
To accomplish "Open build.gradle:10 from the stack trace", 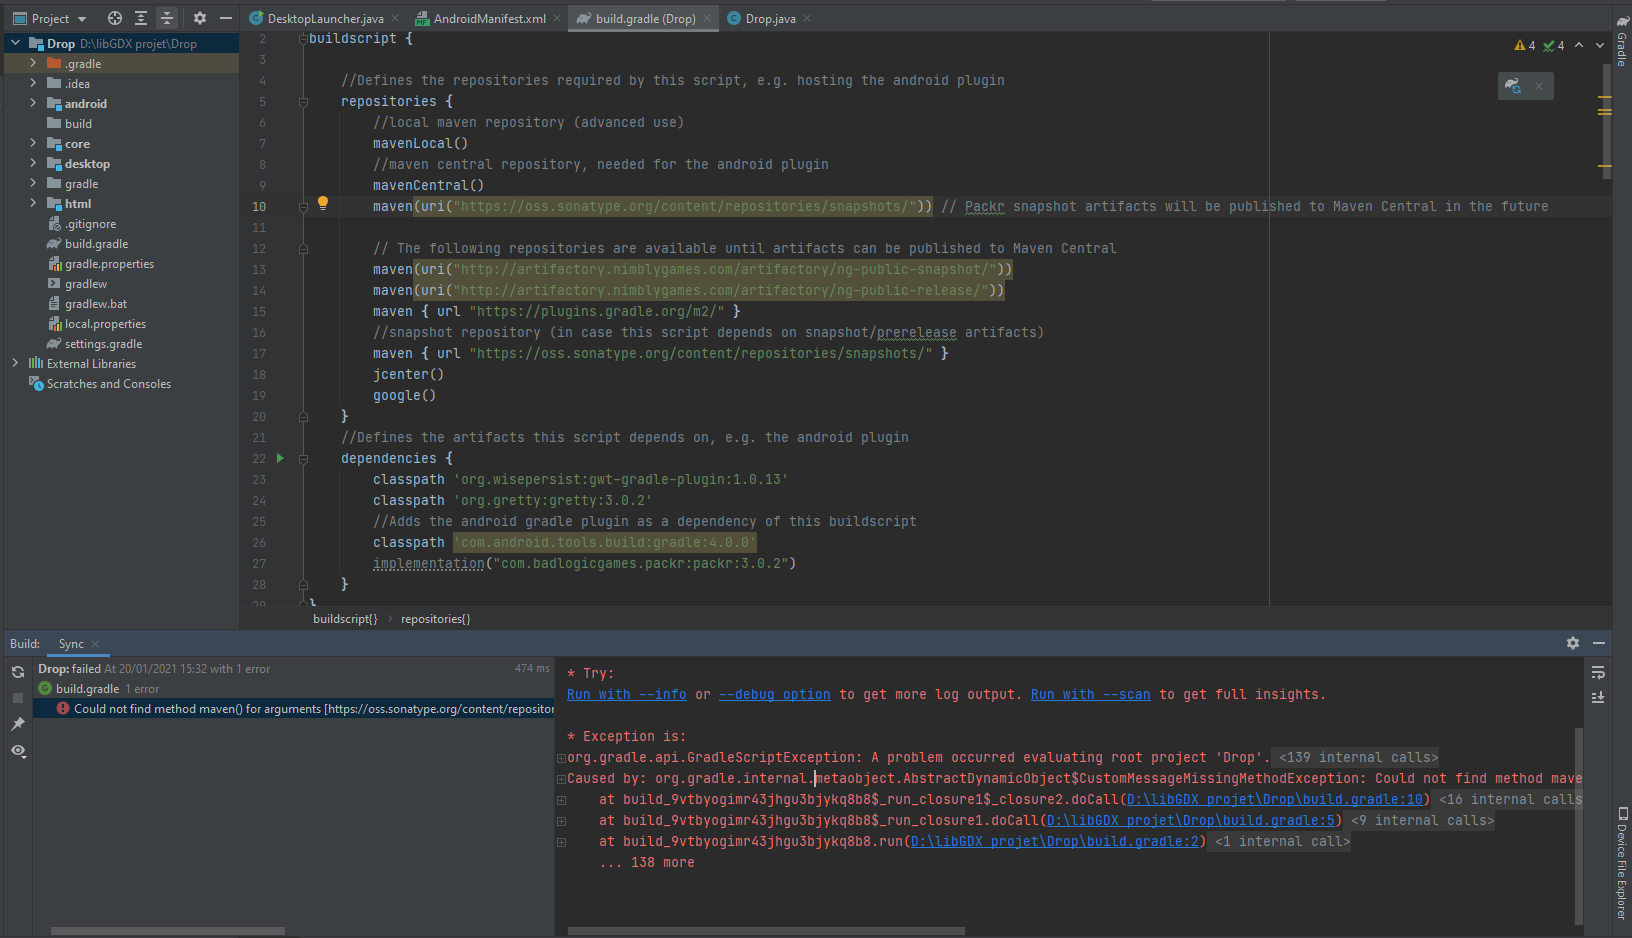I will (x=1275, y=798).
